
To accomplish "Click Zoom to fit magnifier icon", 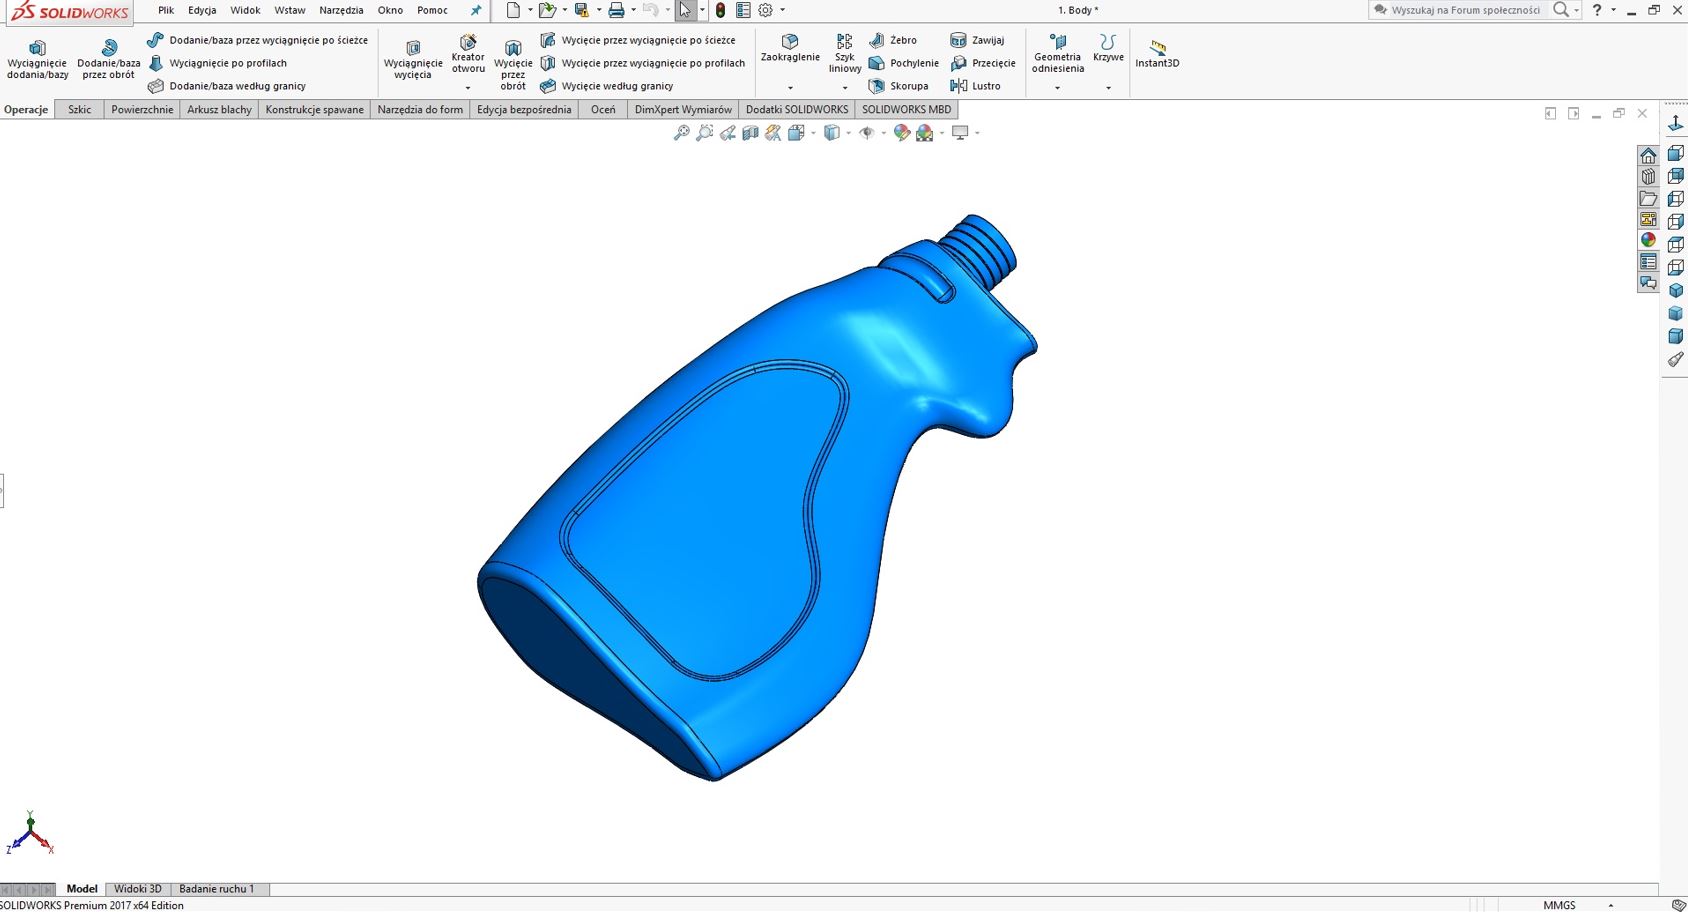I will pyautogui.click(x=682, y=133).
